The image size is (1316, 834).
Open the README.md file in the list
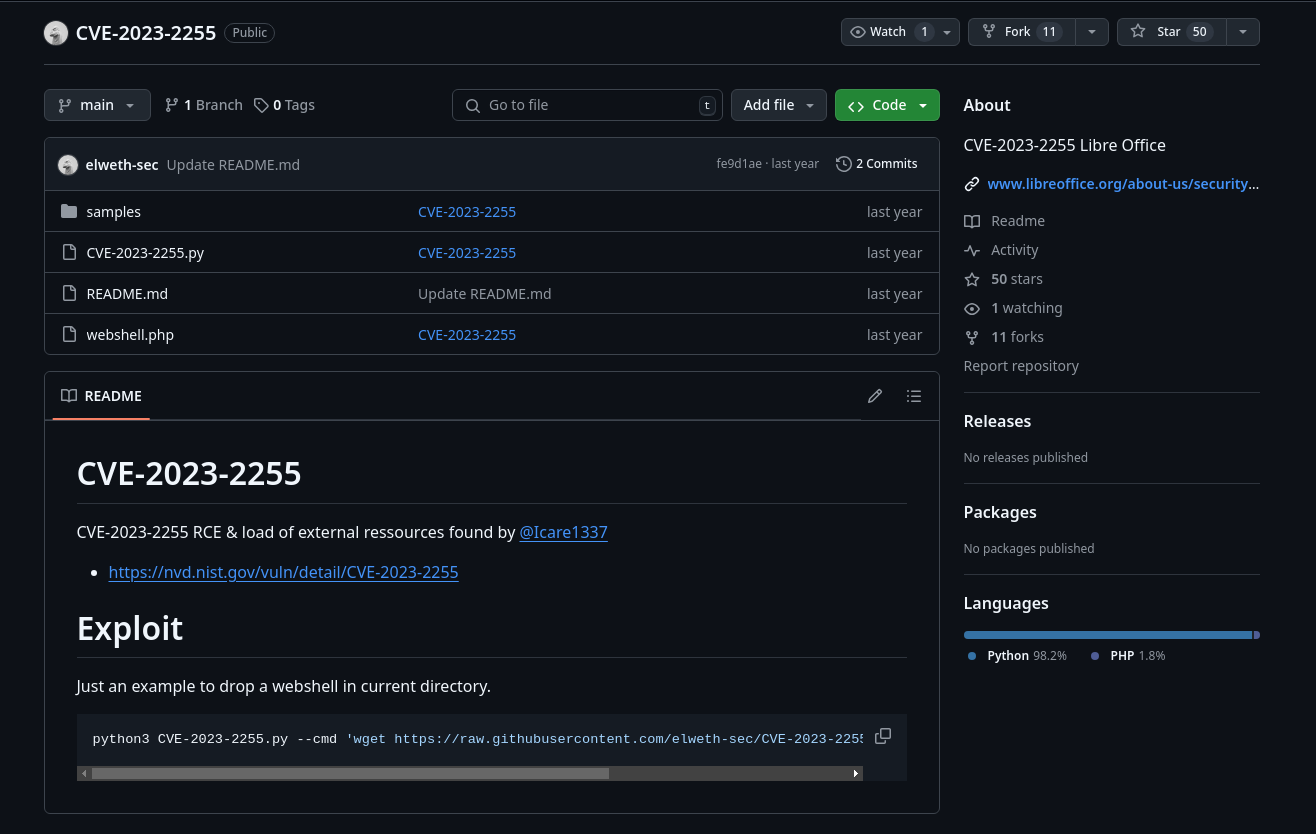click(127, 294)
